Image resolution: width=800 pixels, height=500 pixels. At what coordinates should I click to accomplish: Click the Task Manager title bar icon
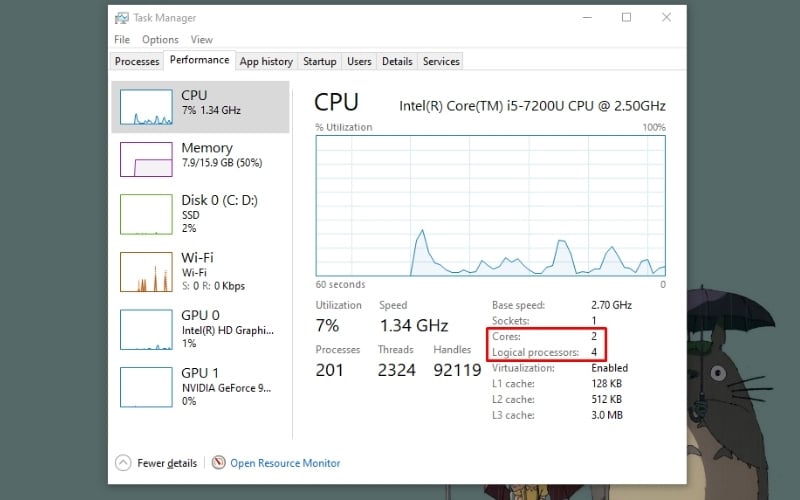click(121, 18)
